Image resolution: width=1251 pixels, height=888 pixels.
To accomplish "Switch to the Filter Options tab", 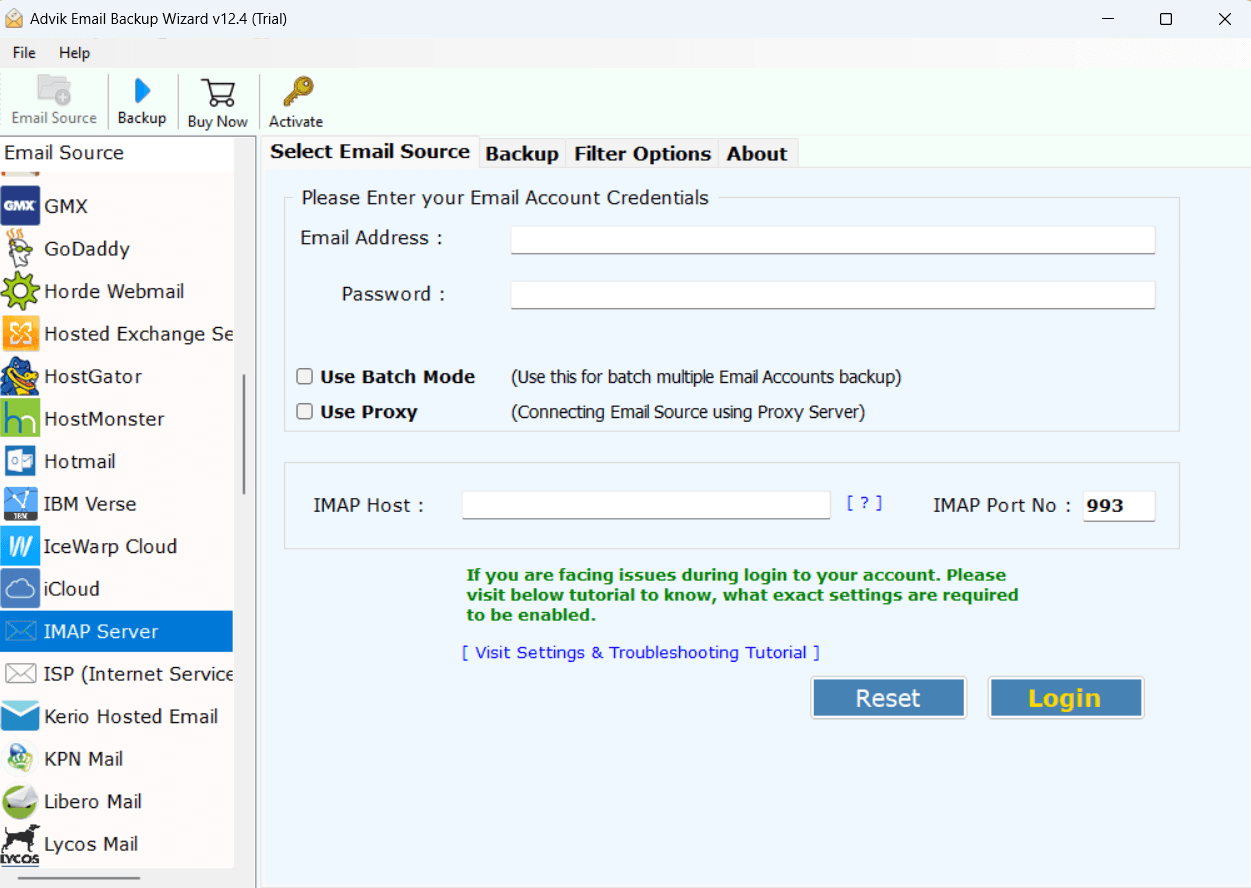I will pos(643,154).
